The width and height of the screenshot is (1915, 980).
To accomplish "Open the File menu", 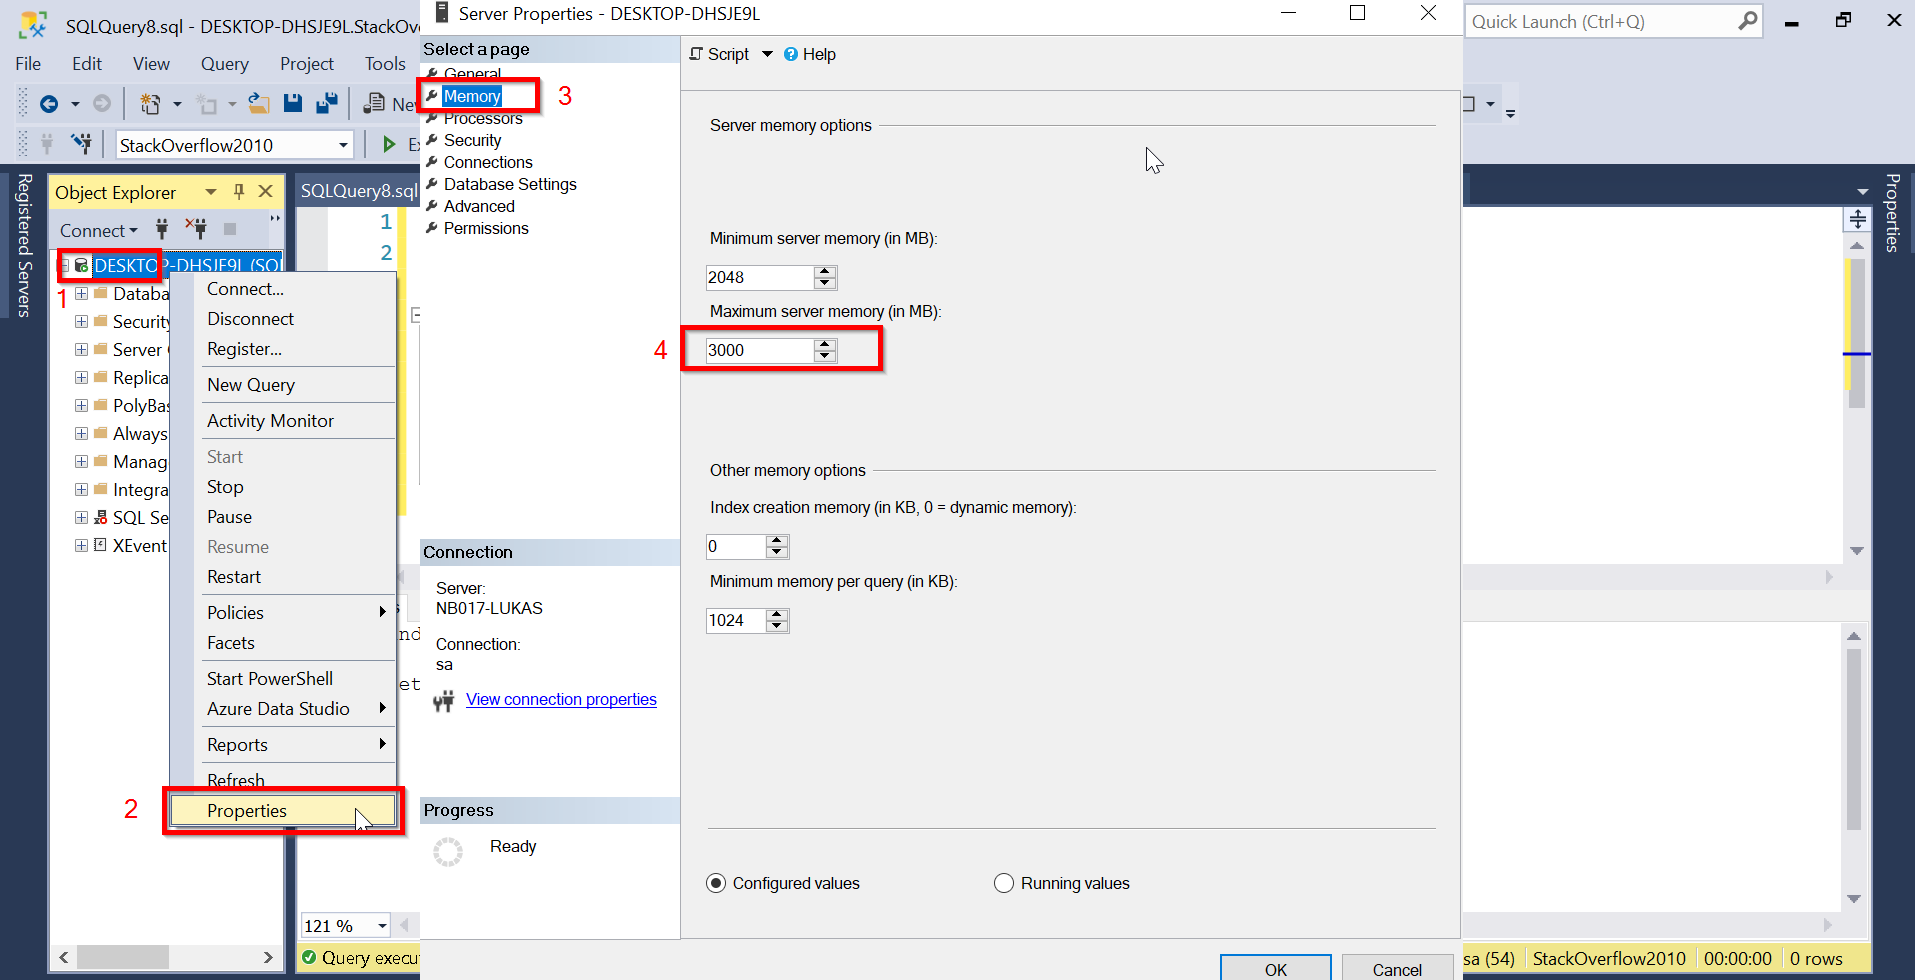I will (28, 64).
